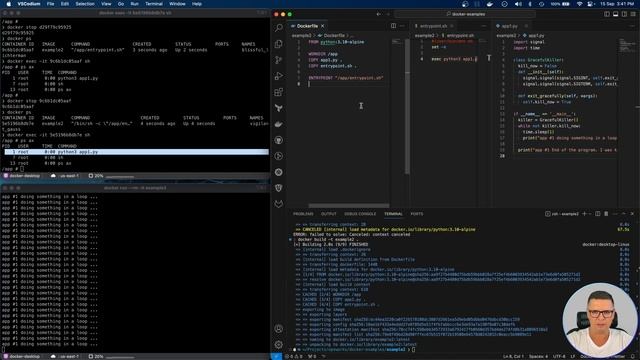Switch to the DEBUG CONSOLE panel tab
The image size is (640, 360).
click(360, 213)
